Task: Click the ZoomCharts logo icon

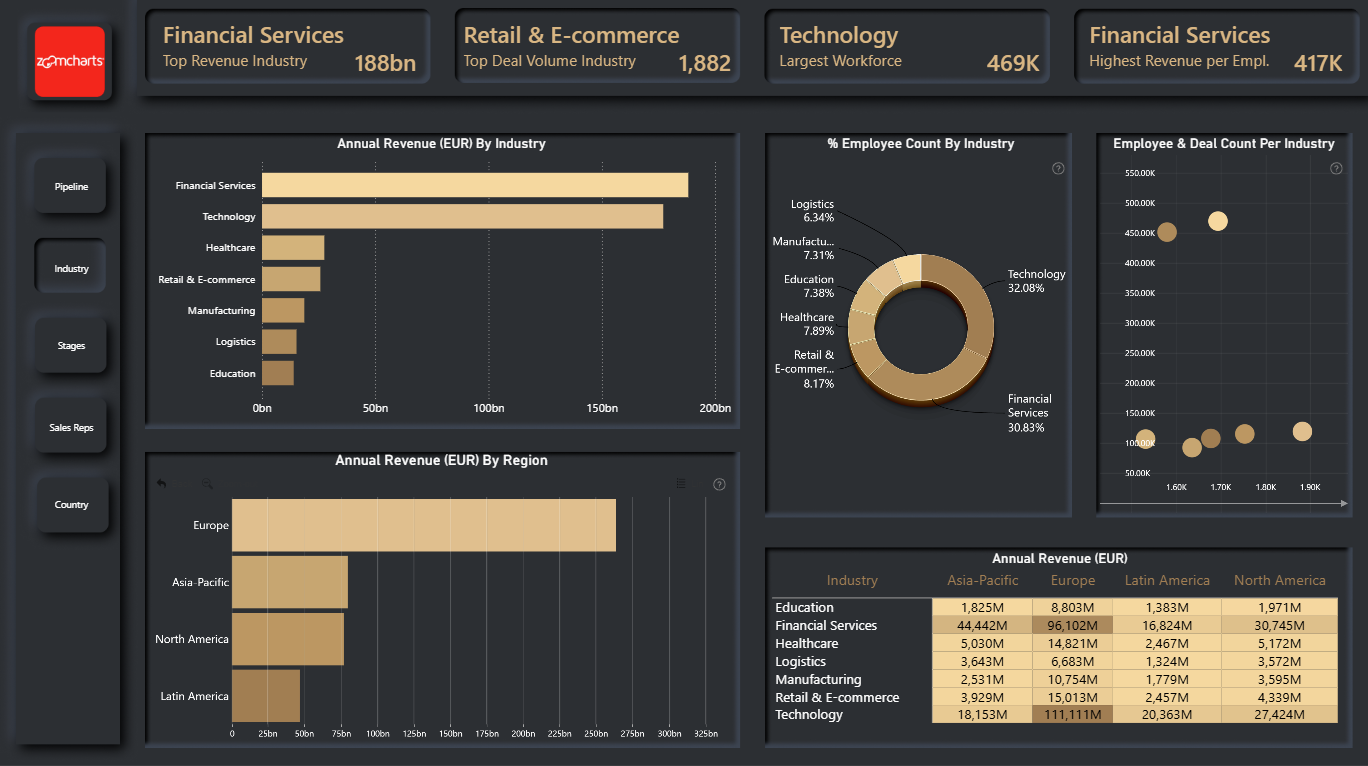Action: [70, 62]
